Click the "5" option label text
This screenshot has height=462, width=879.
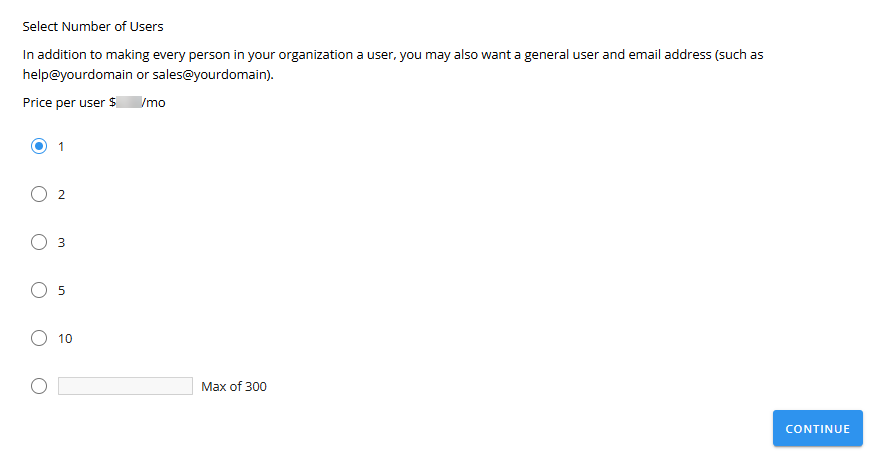point(61,290)
